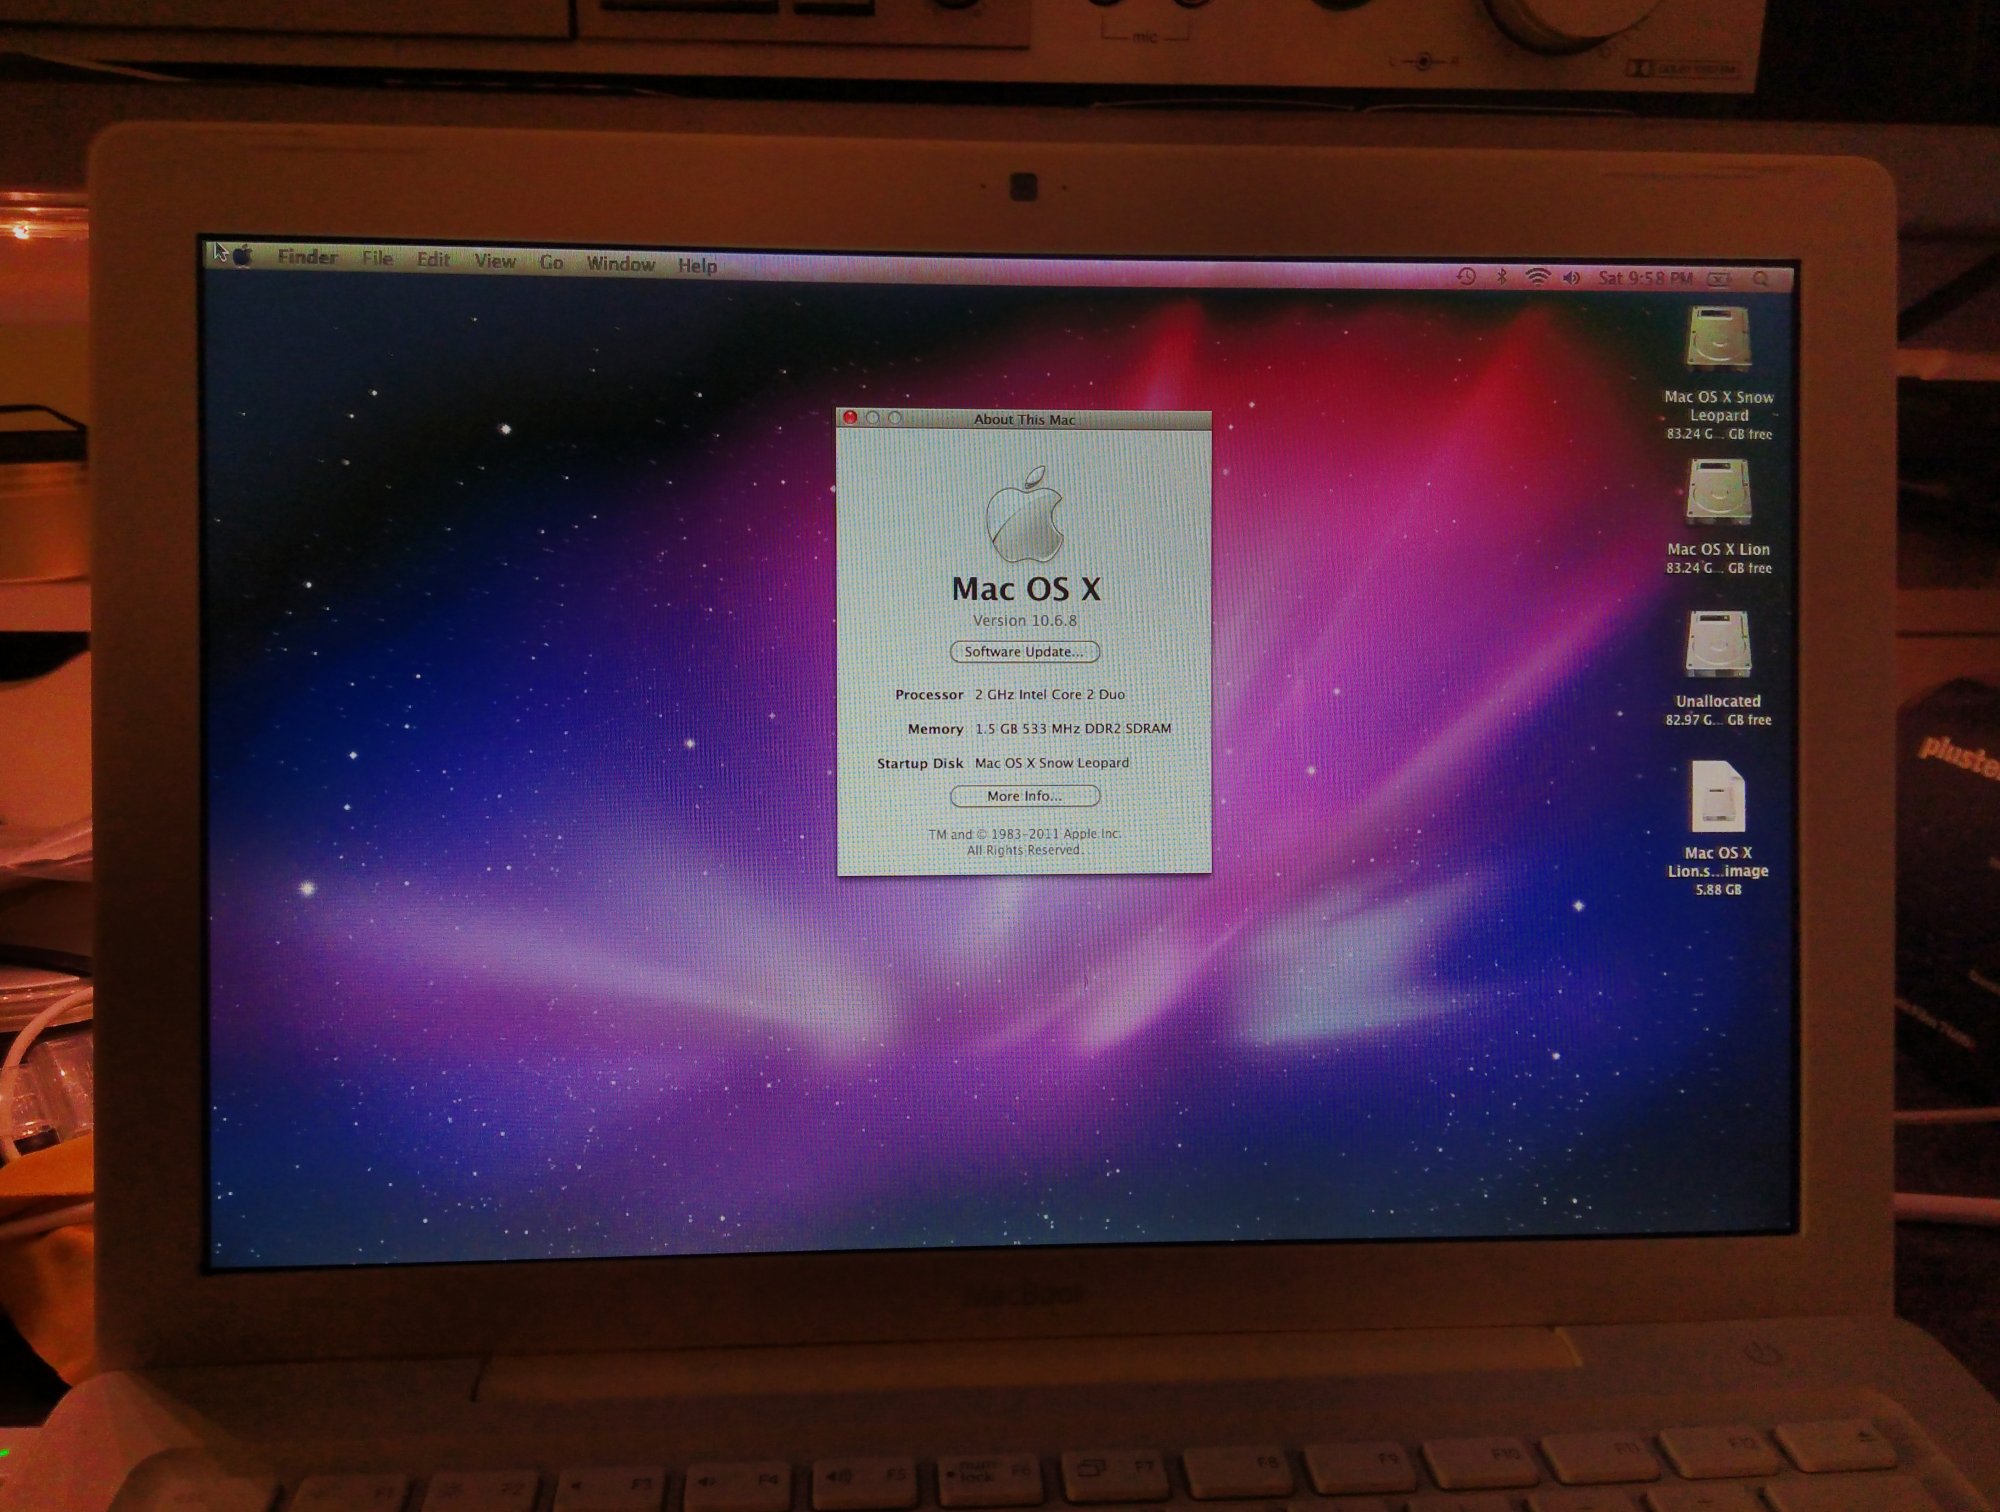Open the Finder menu
Screen dimensions: 2000x1512
[307, 257]
